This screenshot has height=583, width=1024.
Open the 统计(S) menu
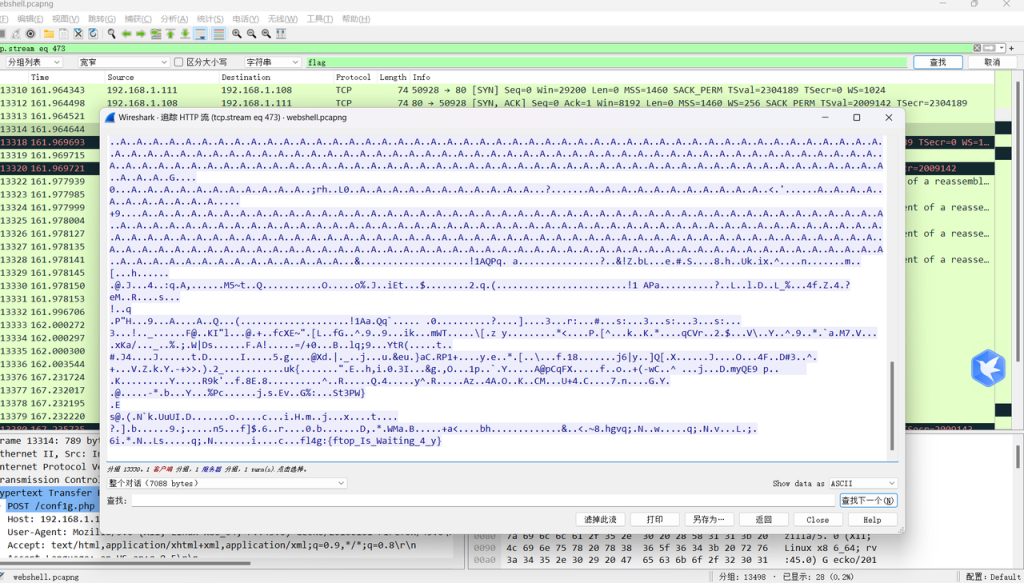(210, 19)
